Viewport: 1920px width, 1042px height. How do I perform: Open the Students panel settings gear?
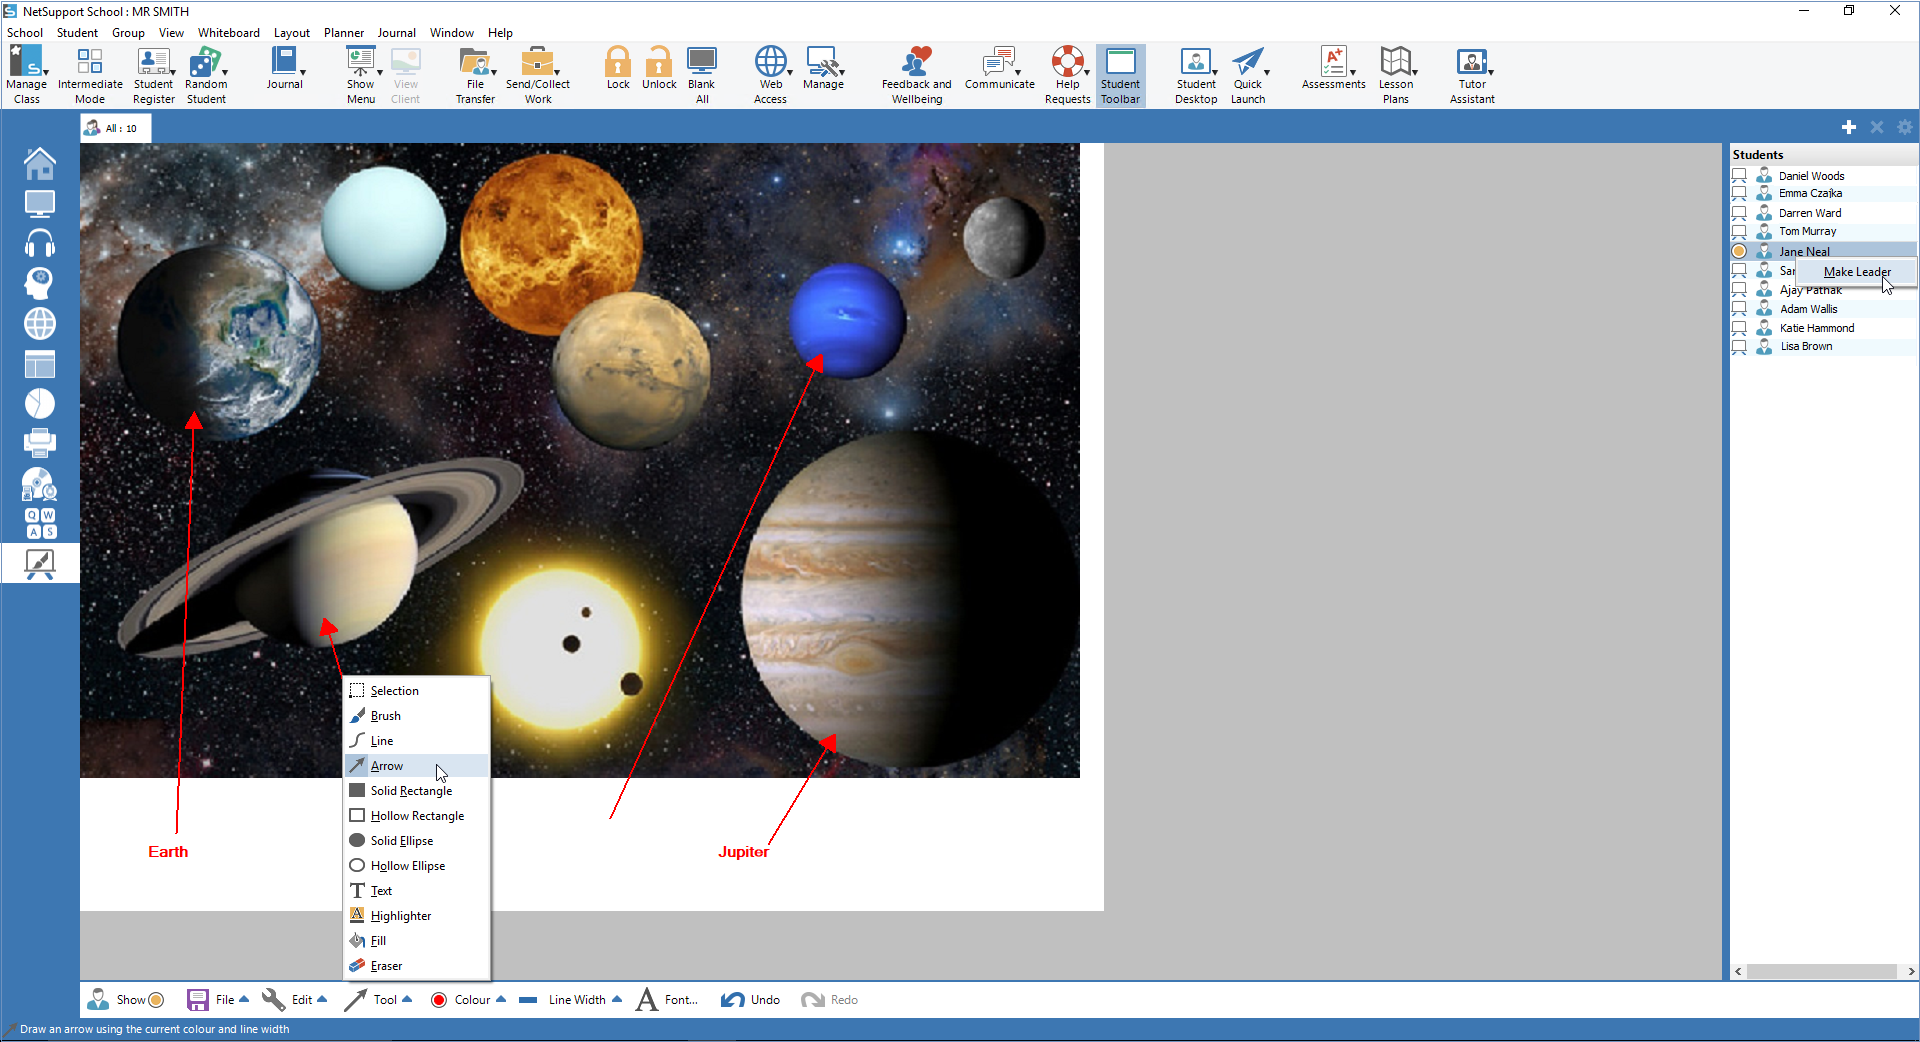click(x=1904, y=127)
